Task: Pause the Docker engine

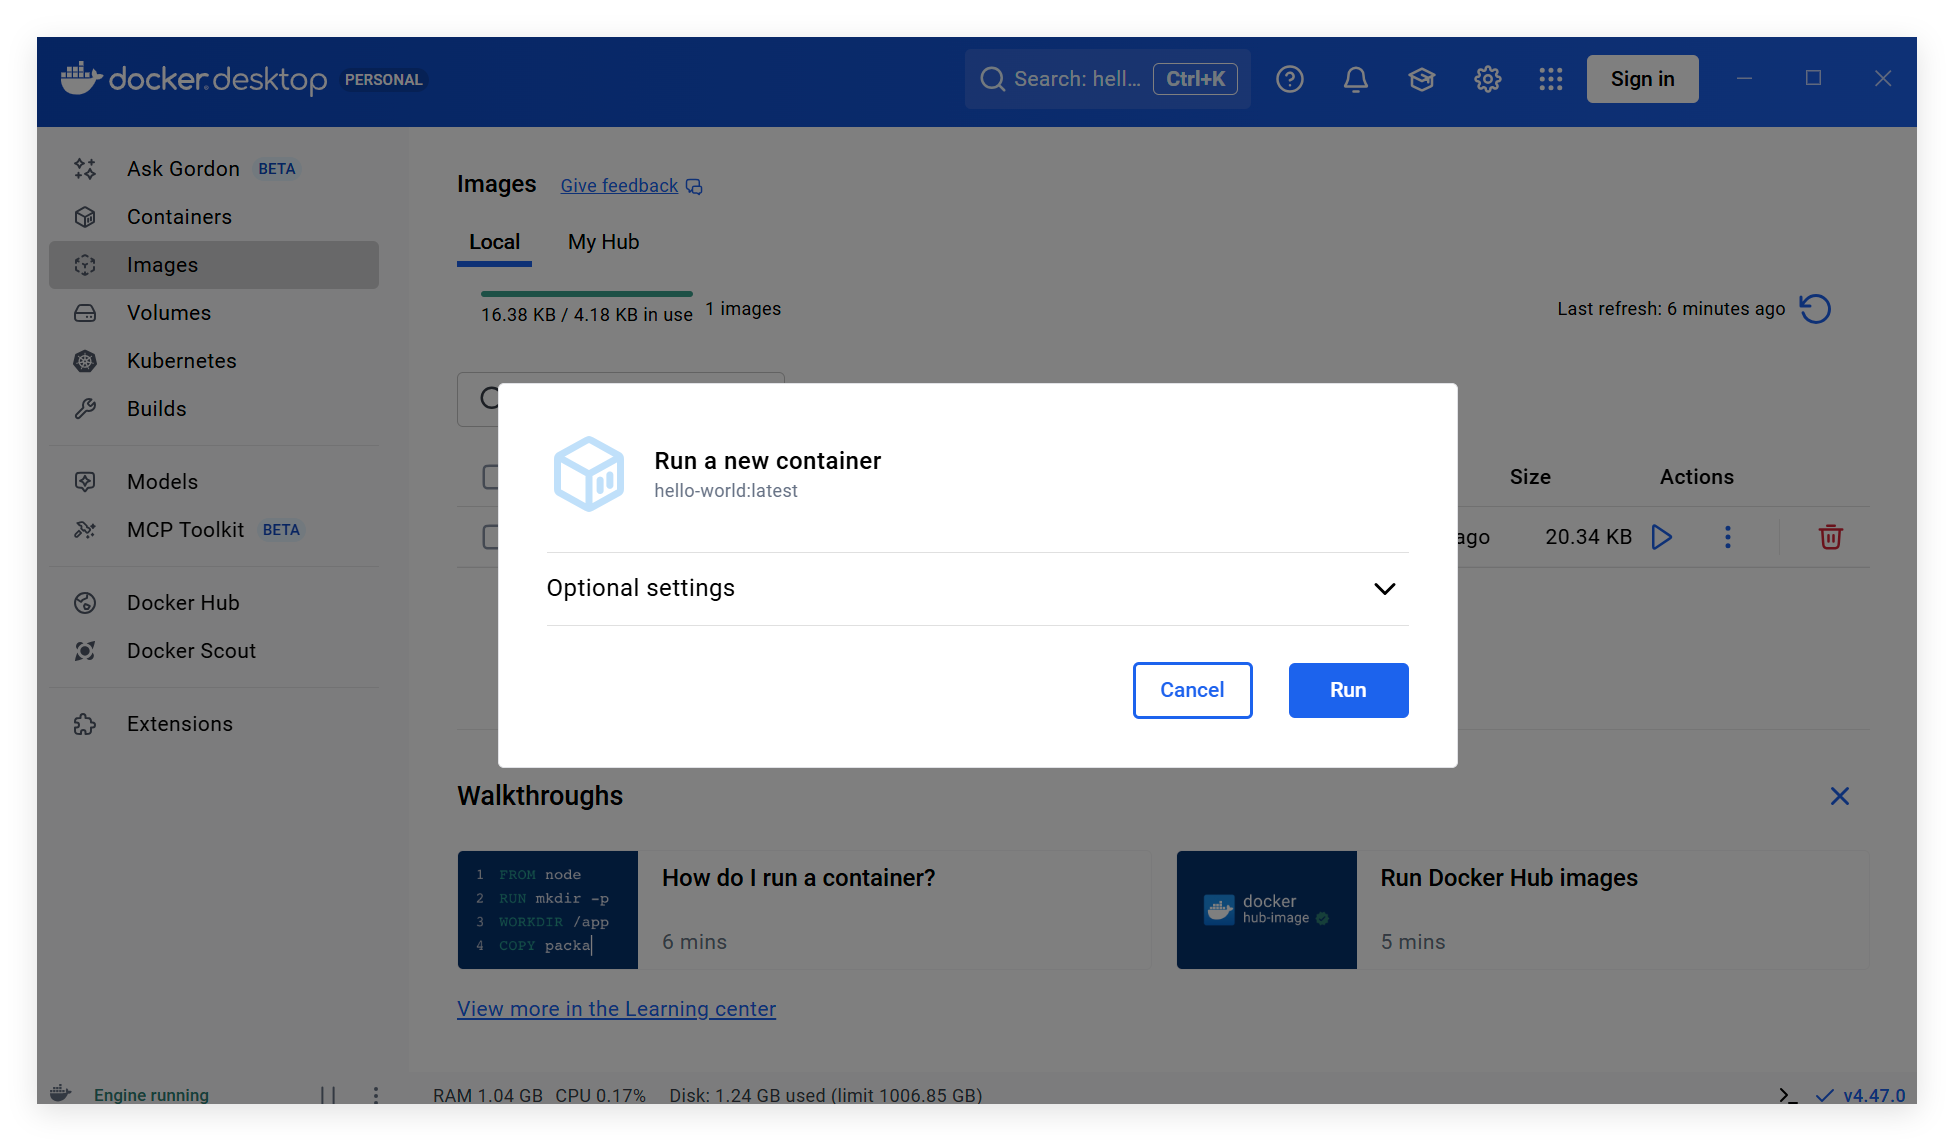Action: 328,1095
